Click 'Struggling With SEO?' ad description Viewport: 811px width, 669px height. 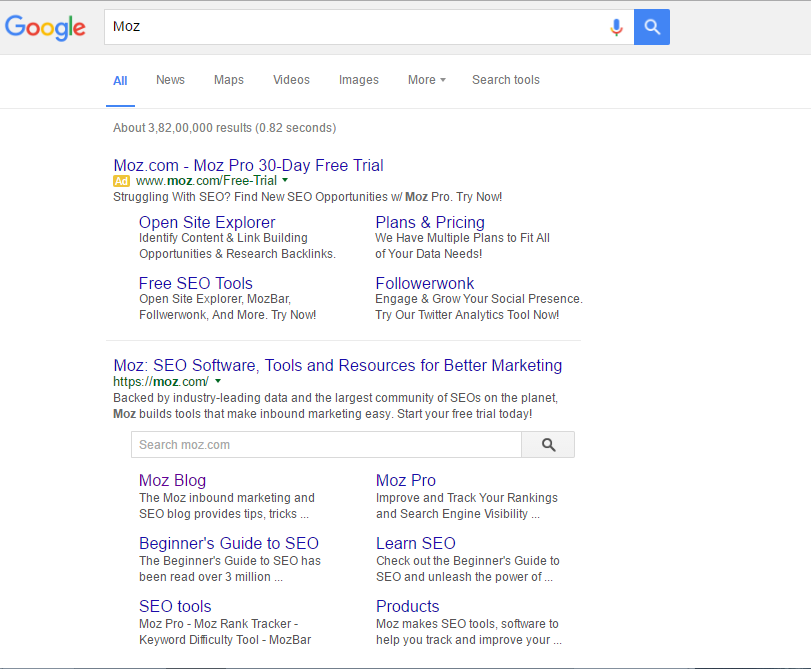(308, 197)
